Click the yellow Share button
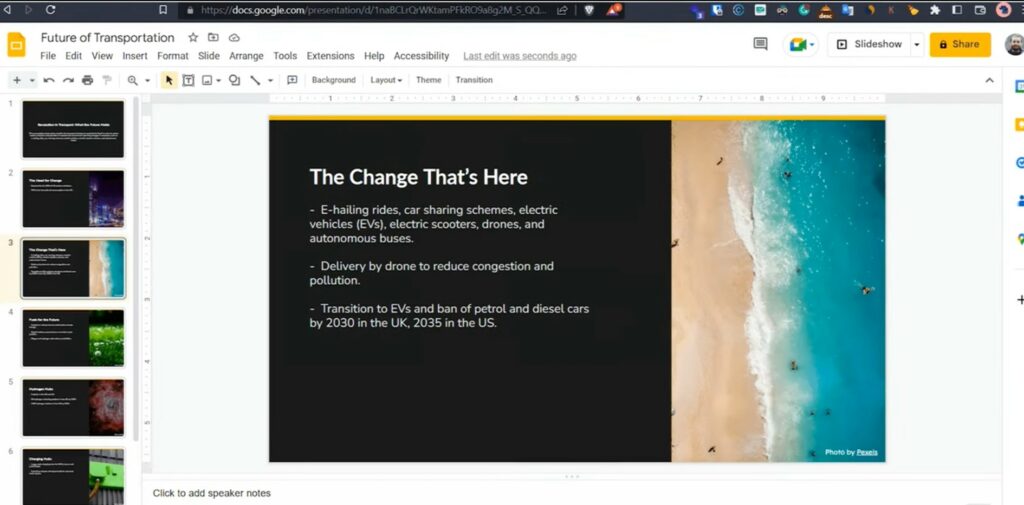Screen dimensions: 1024x505 tap(960, 44)
